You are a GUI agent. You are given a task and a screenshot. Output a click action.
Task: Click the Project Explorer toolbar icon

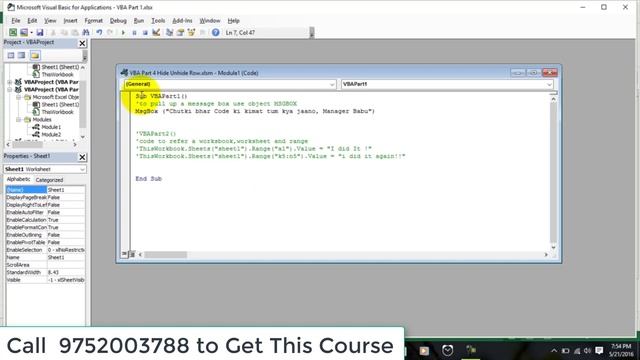169,32
